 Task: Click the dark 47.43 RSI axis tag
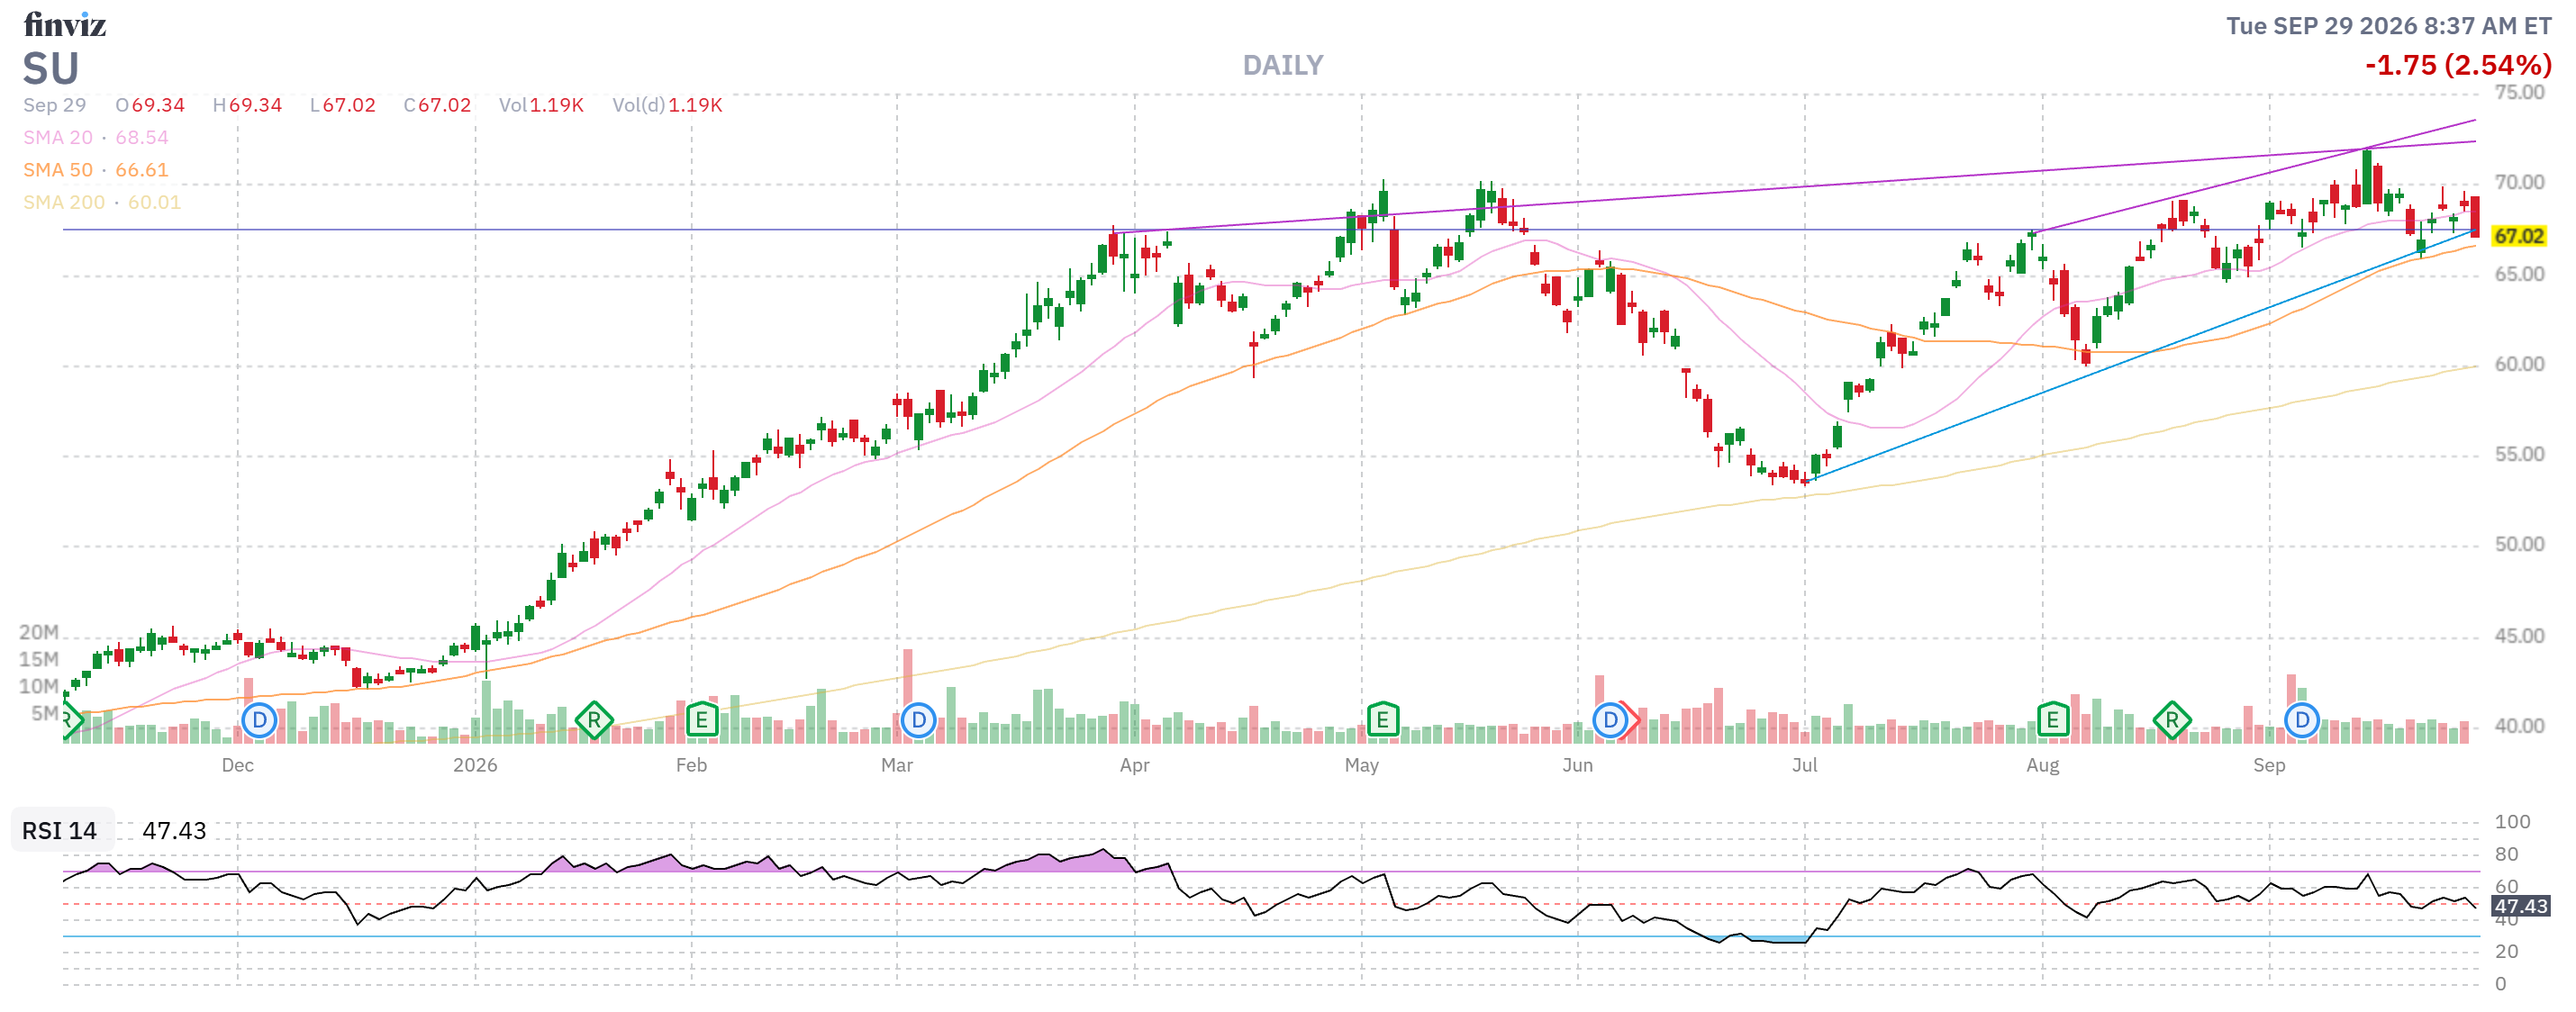(x=2520, y=906)
